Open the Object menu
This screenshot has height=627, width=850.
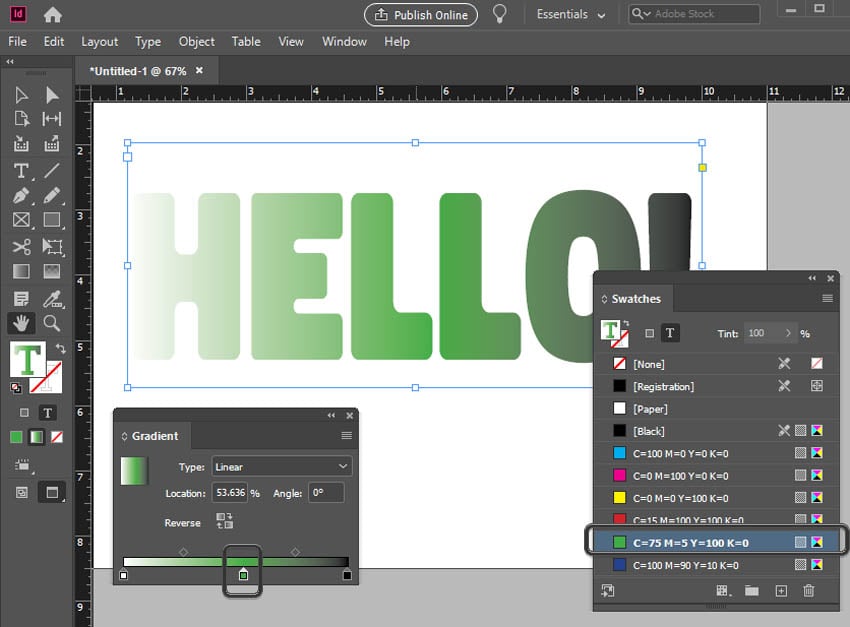pos(196,42)
